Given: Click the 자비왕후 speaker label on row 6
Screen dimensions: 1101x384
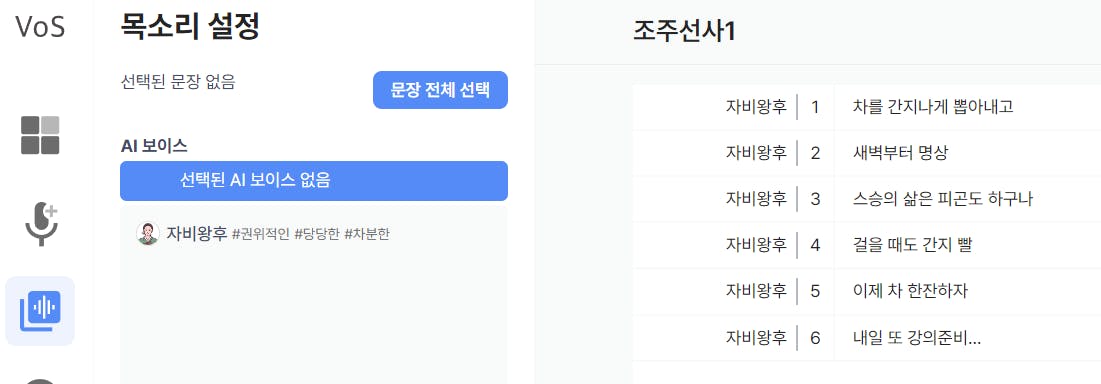Looking at the screenshot, I should pos(756,338).
